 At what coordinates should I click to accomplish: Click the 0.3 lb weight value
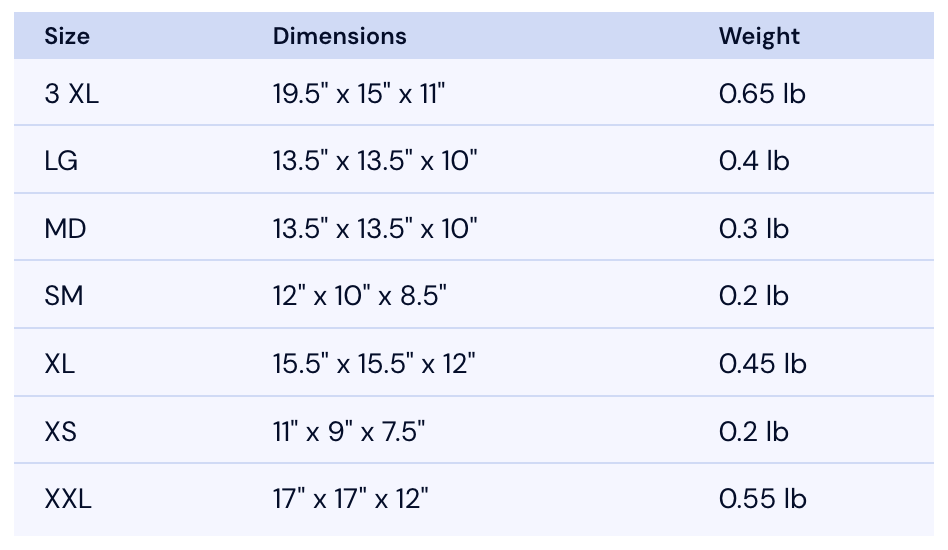(x=754, y=228)
